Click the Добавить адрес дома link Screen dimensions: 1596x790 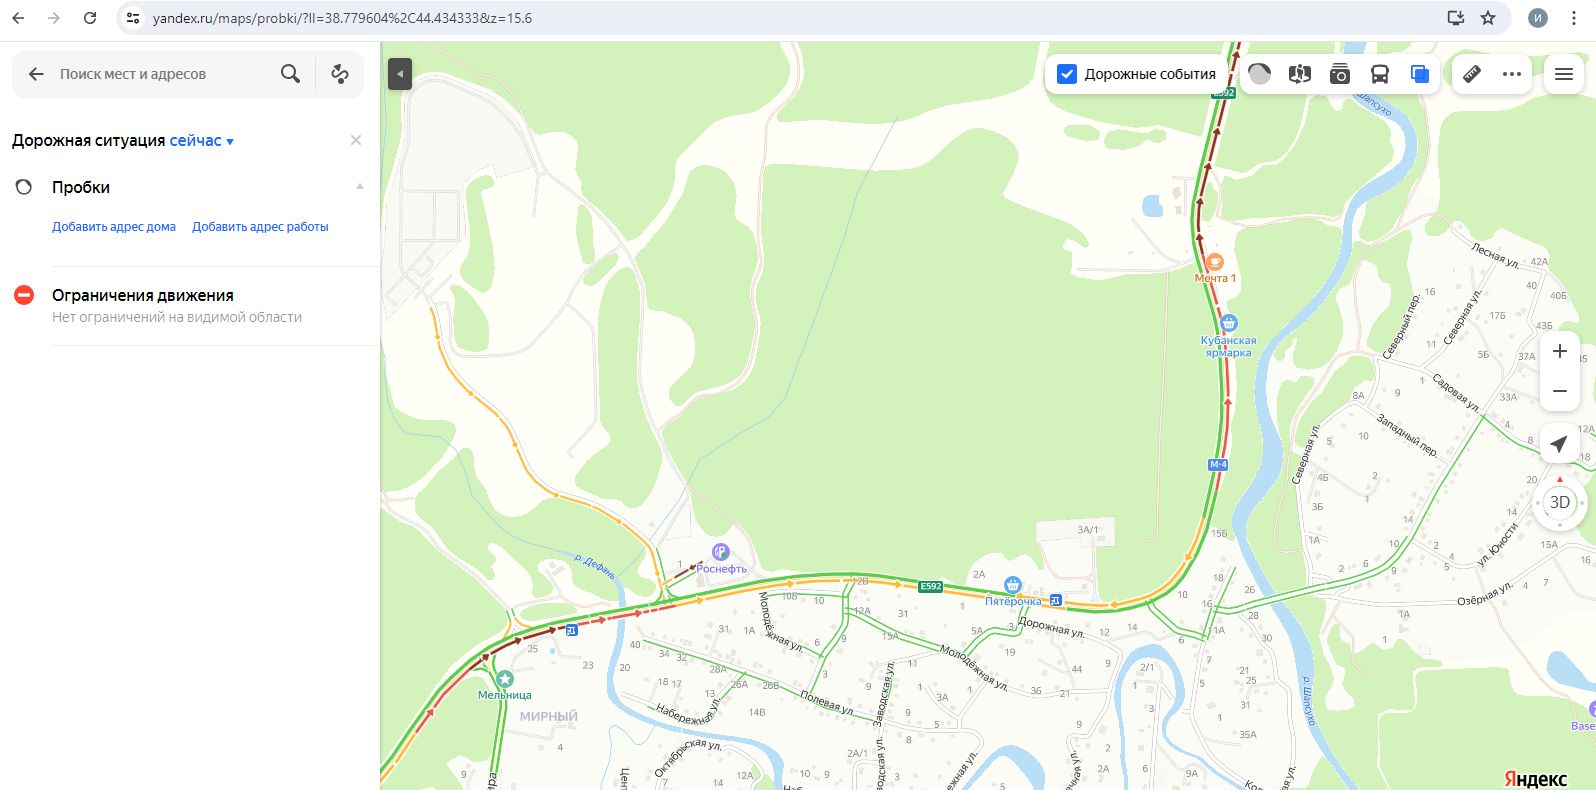114,227
